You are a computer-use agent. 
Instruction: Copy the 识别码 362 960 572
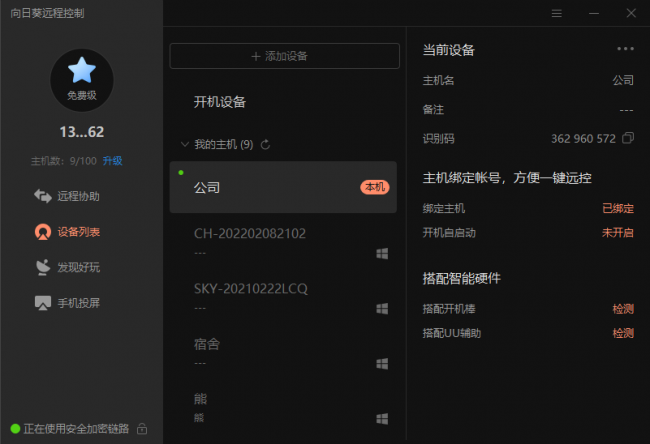point(628,138)
